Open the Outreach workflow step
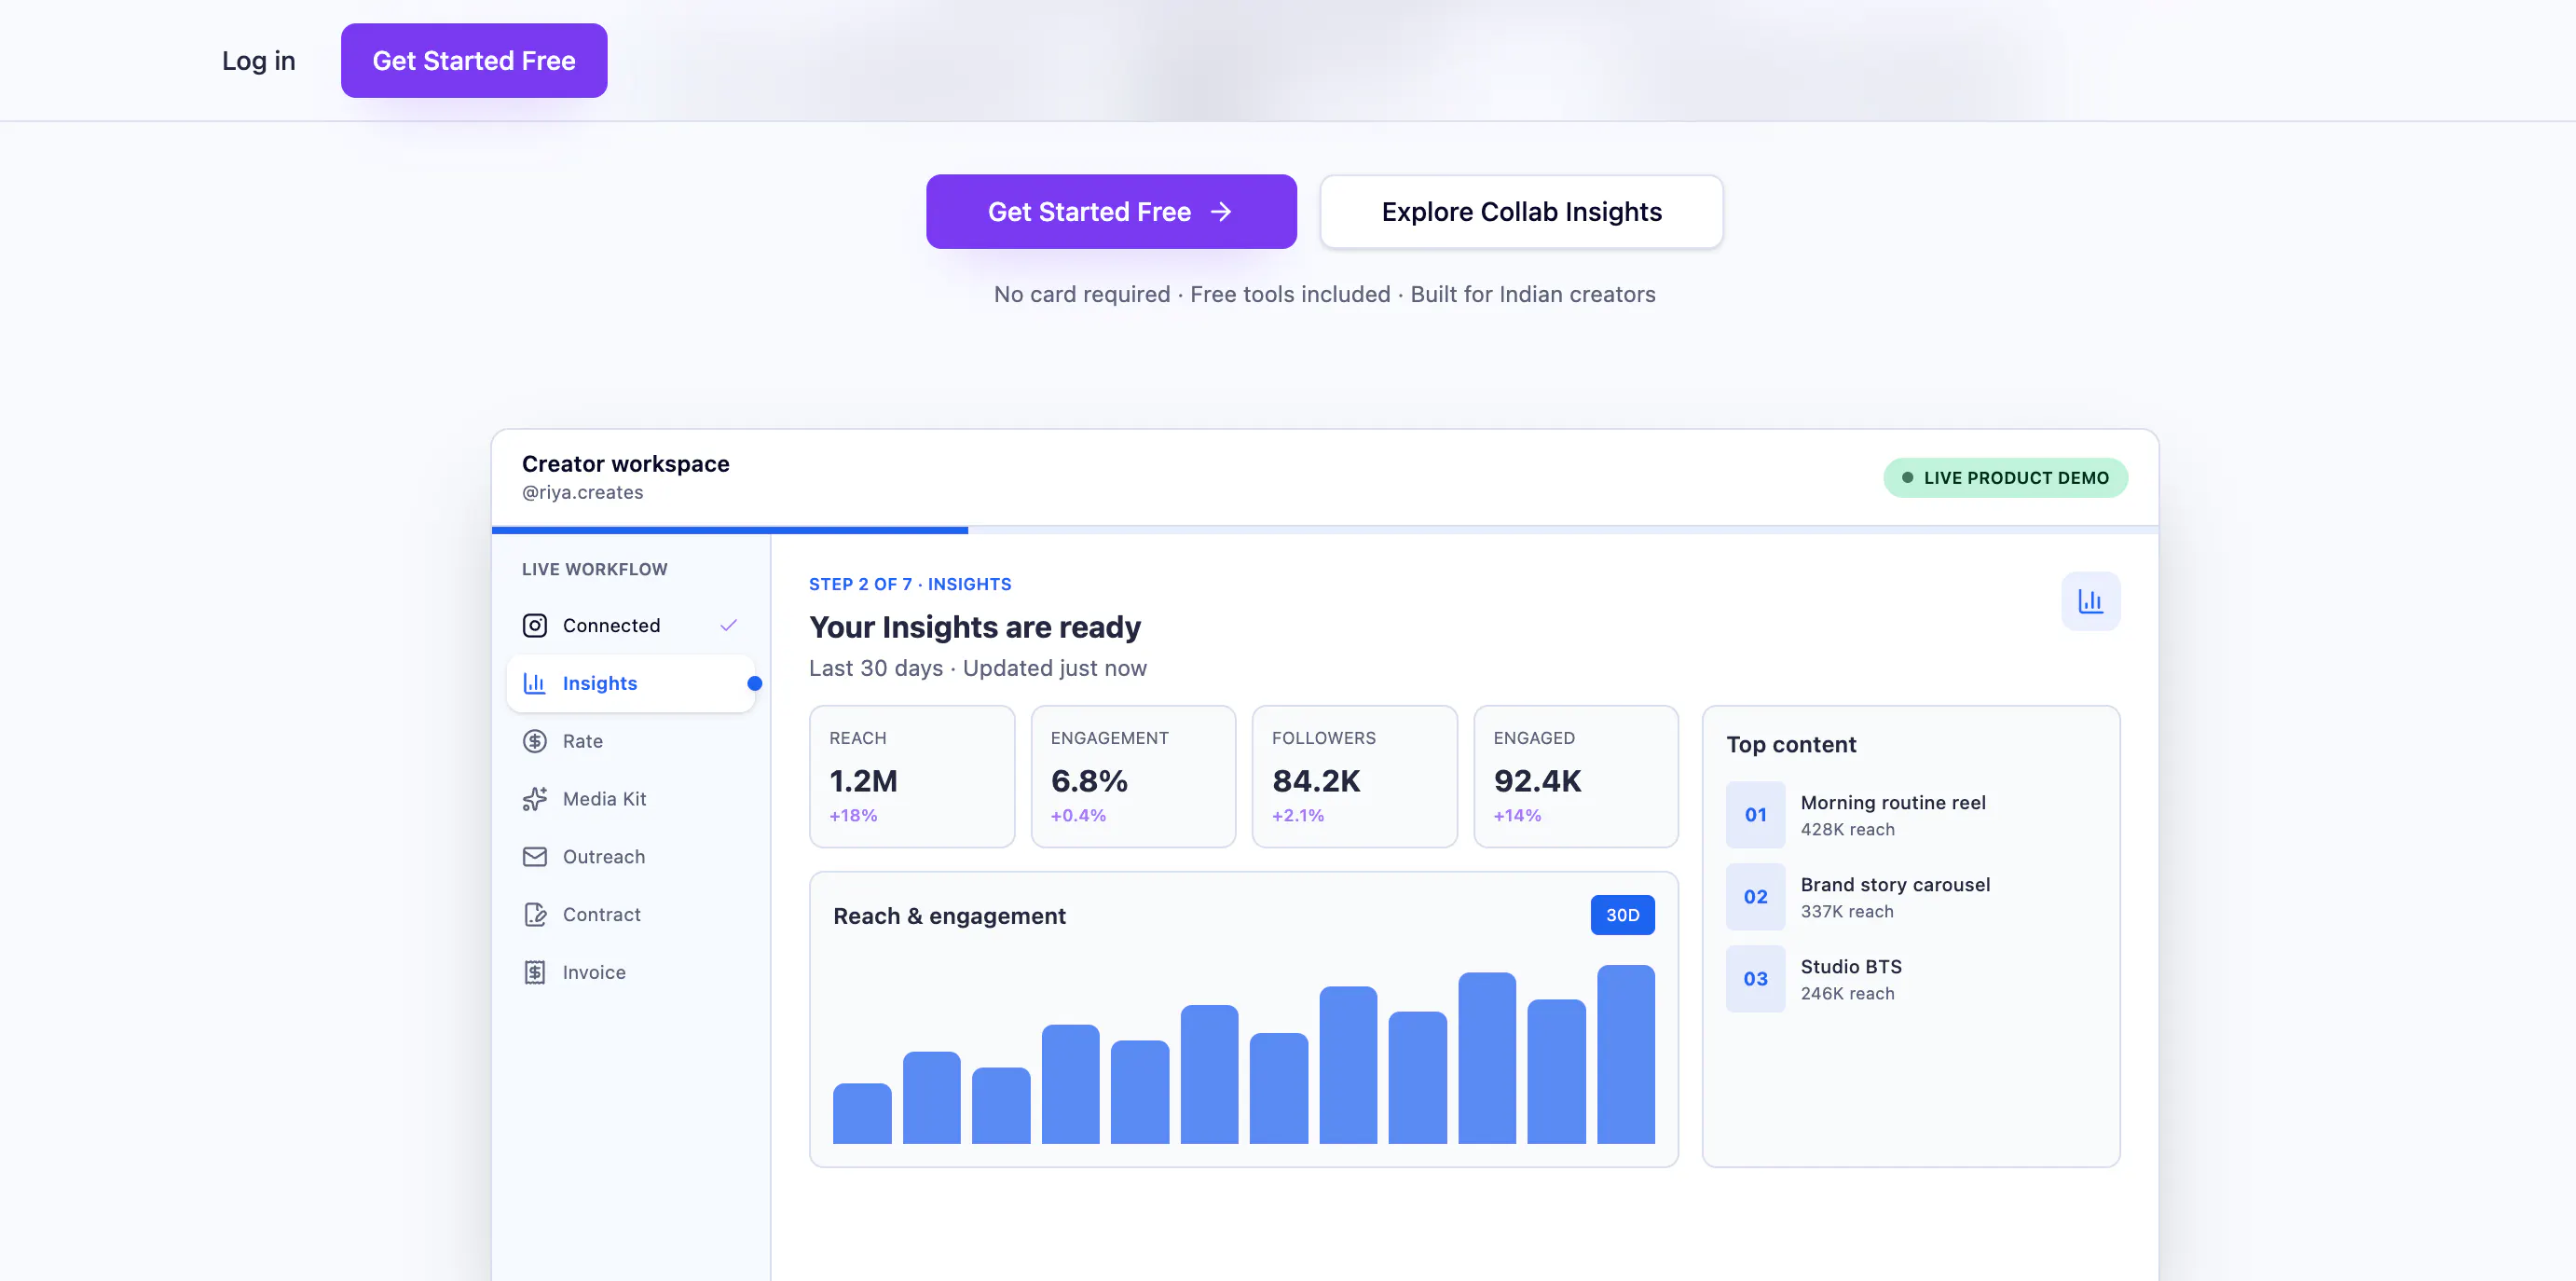The image size is (2576, 1281). pos(631,857)
